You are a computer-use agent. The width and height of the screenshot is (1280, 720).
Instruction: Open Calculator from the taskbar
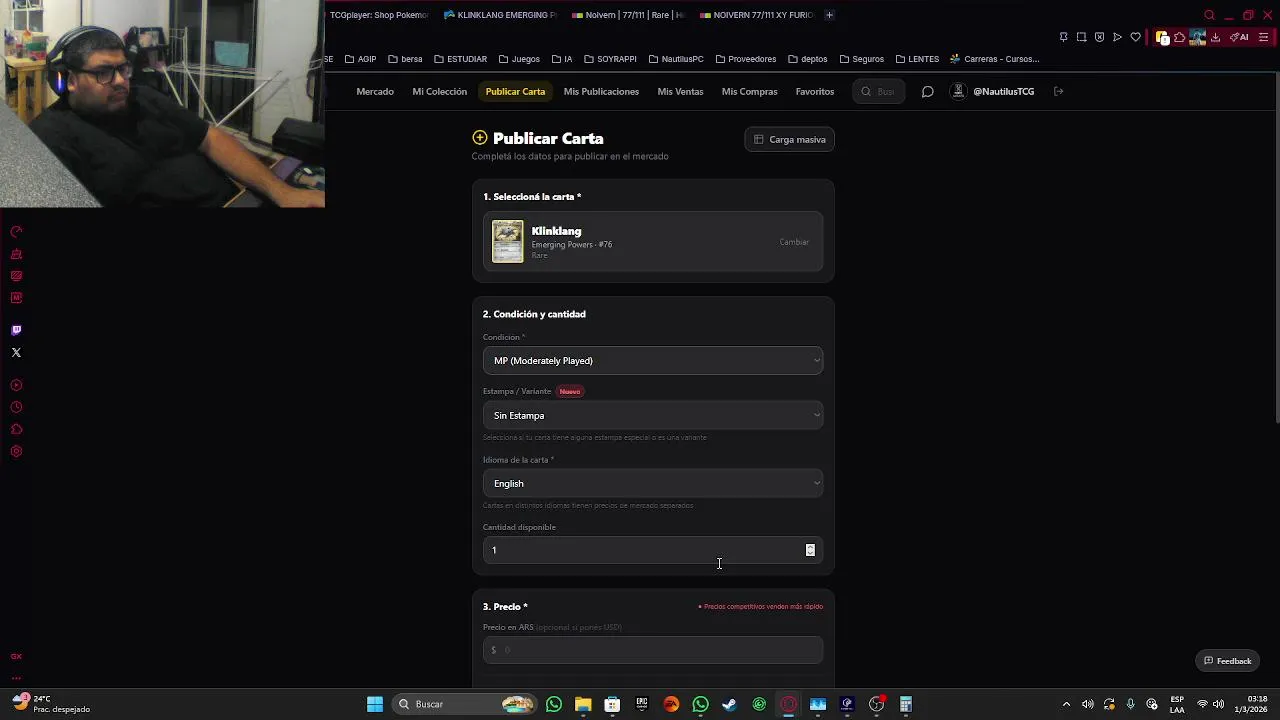(906, 704)
